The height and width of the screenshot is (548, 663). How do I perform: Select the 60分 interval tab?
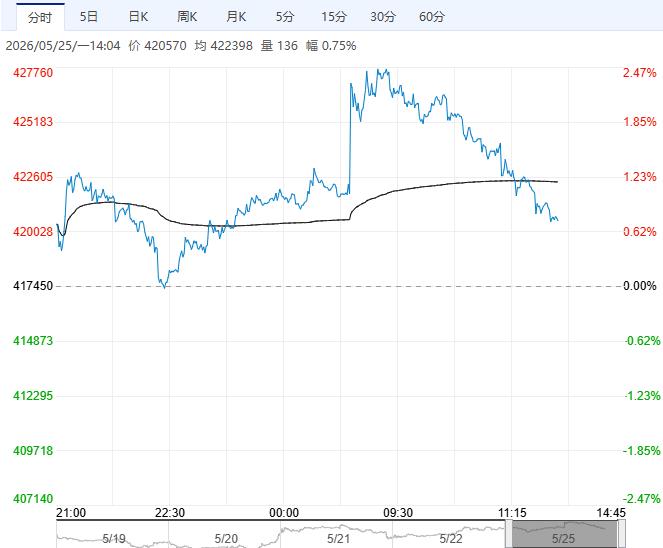pyautogui.click(x=432, y=17)
